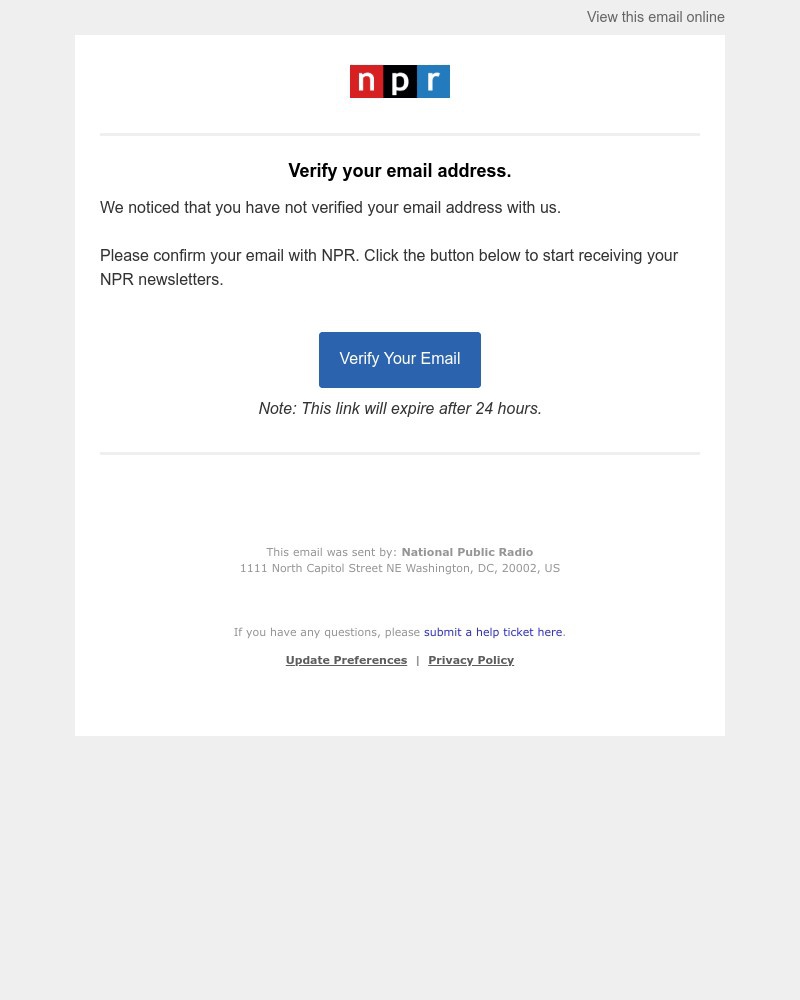Viewport: 800px width, 1000px height.
Task: Open Update Preferences in the footer
Action: (346, 660)
